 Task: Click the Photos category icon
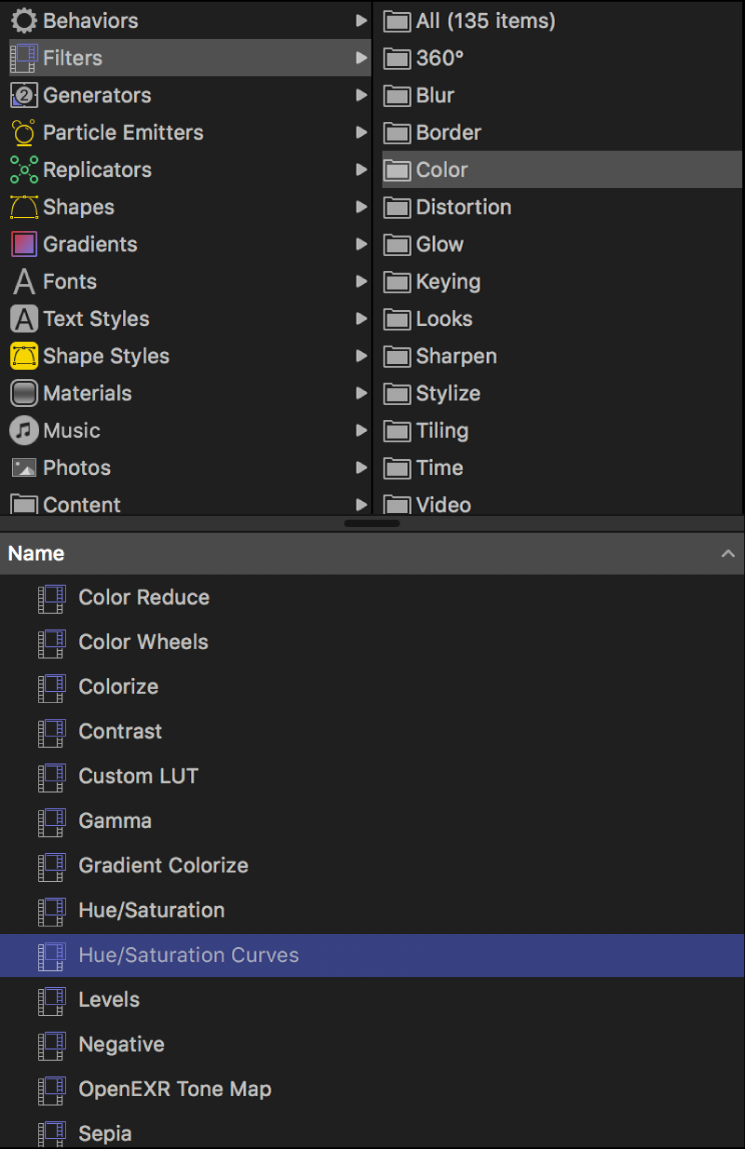[23, 468]
